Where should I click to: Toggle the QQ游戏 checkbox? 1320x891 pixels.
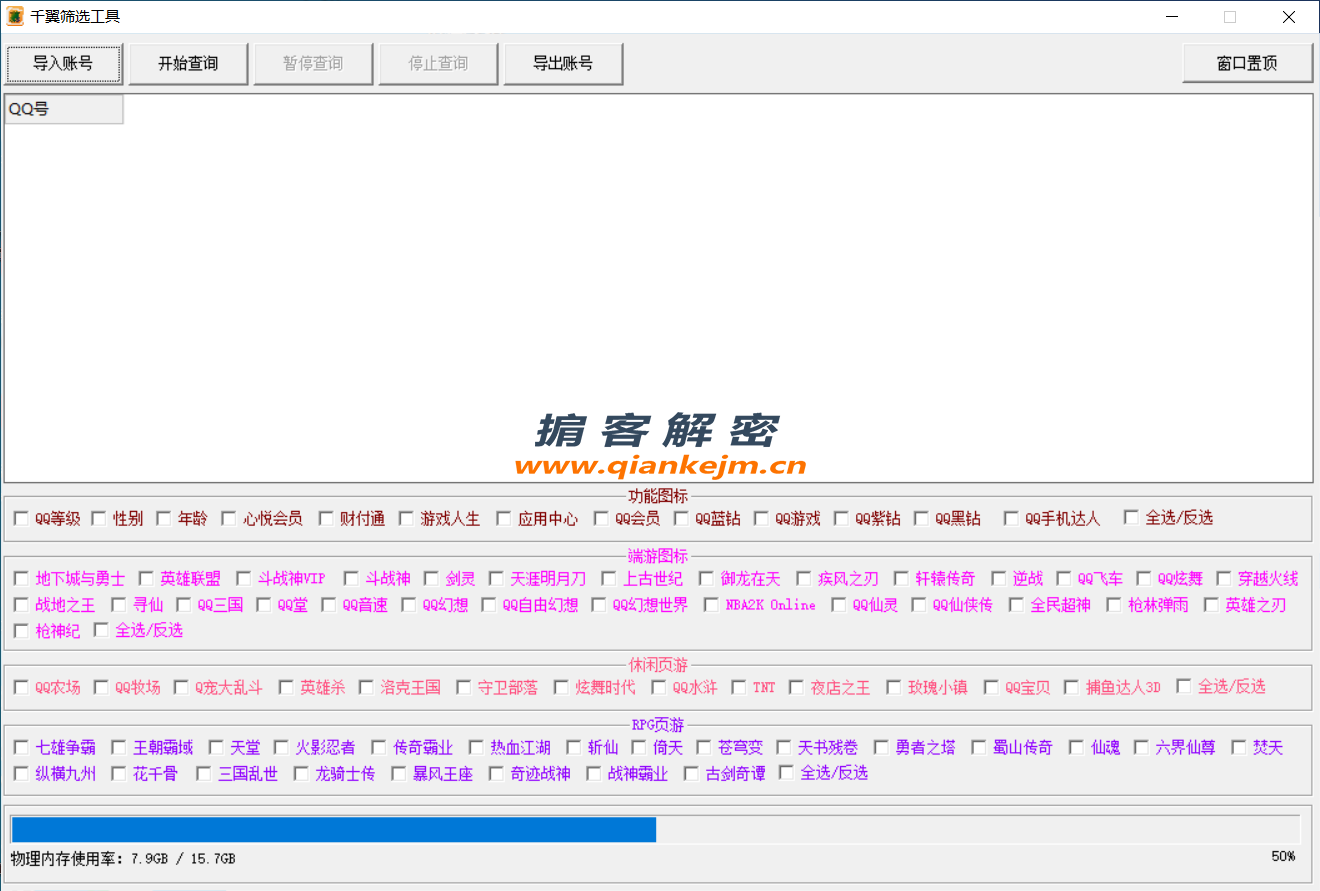pos(761,518)
